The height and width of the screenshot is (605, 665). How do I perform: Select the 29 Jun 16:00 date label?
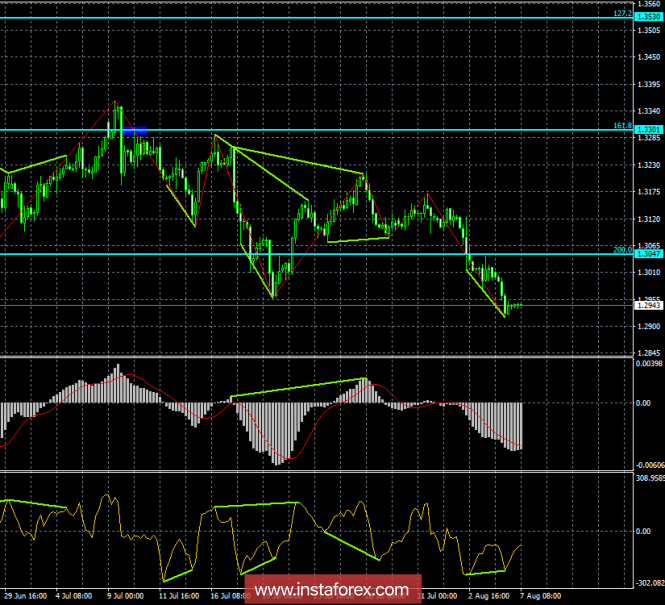pos(24,597)
